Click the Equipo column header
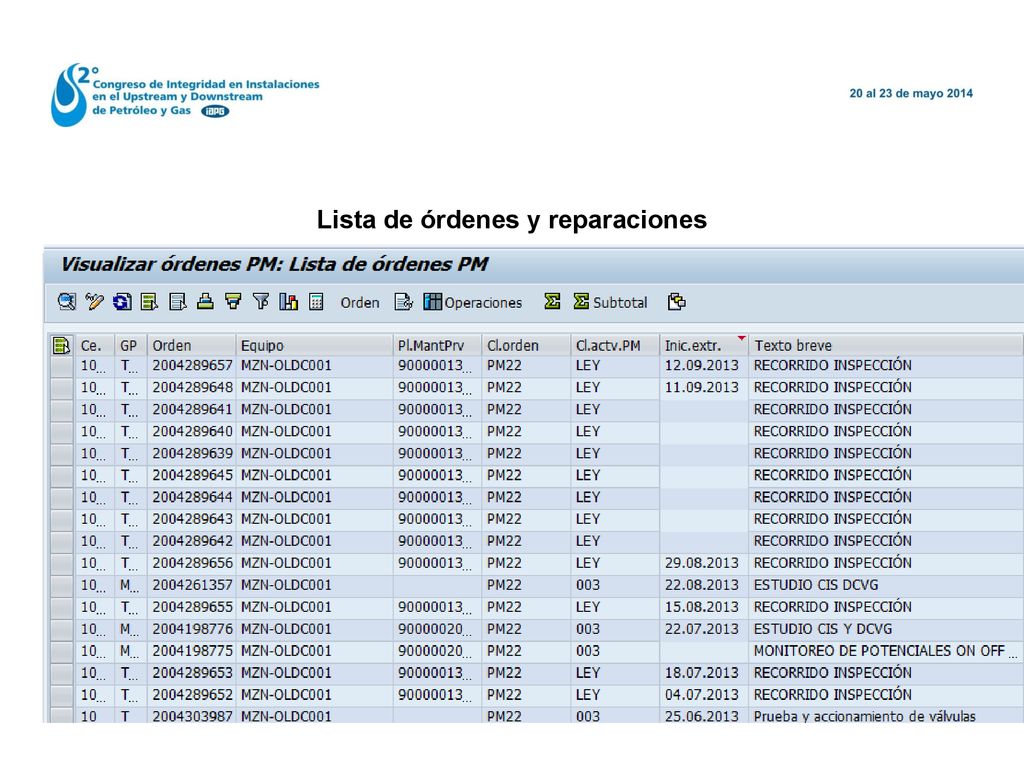Viewport: 1024px width, 768px height. 314,345
